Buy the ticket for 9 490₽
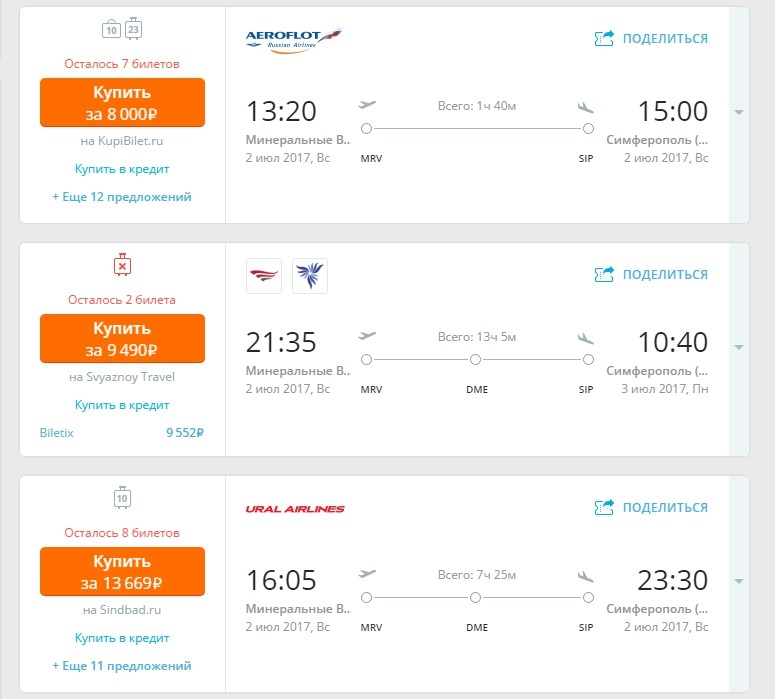The image size is (775, 699). click(x=122, y=338)
